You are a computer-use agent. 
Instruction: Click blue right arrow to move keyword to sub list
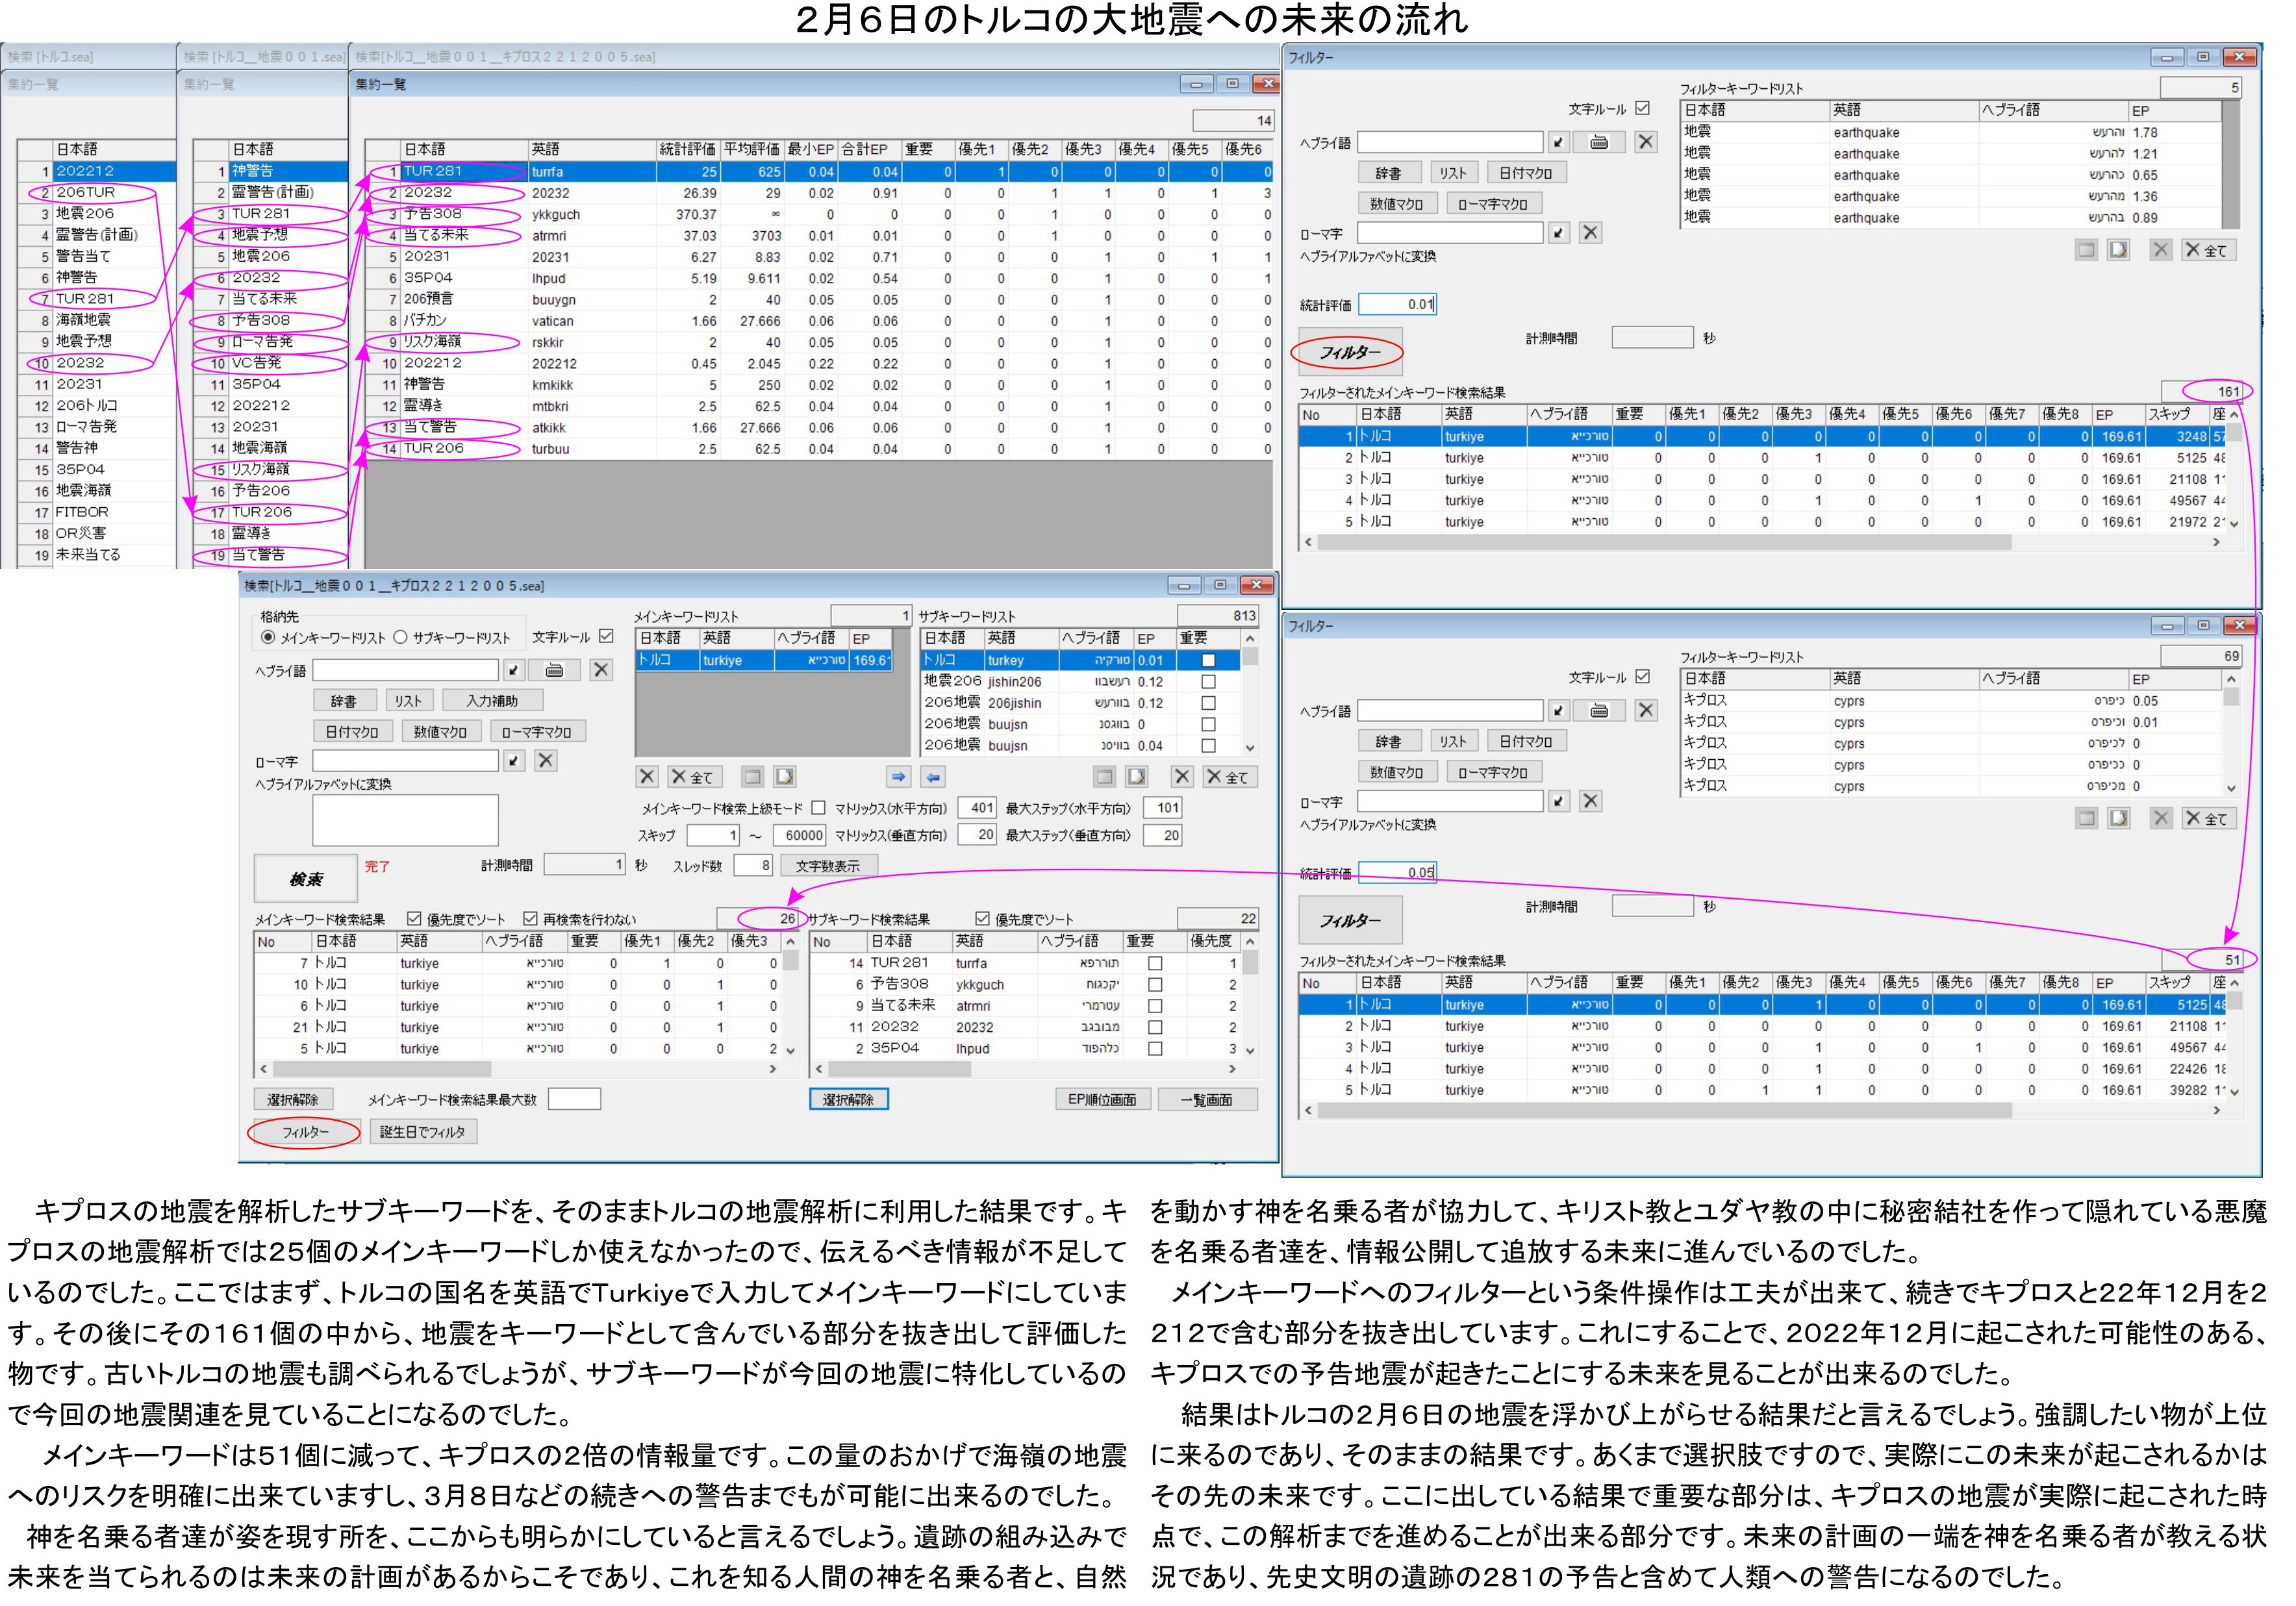tap(898, 777)
